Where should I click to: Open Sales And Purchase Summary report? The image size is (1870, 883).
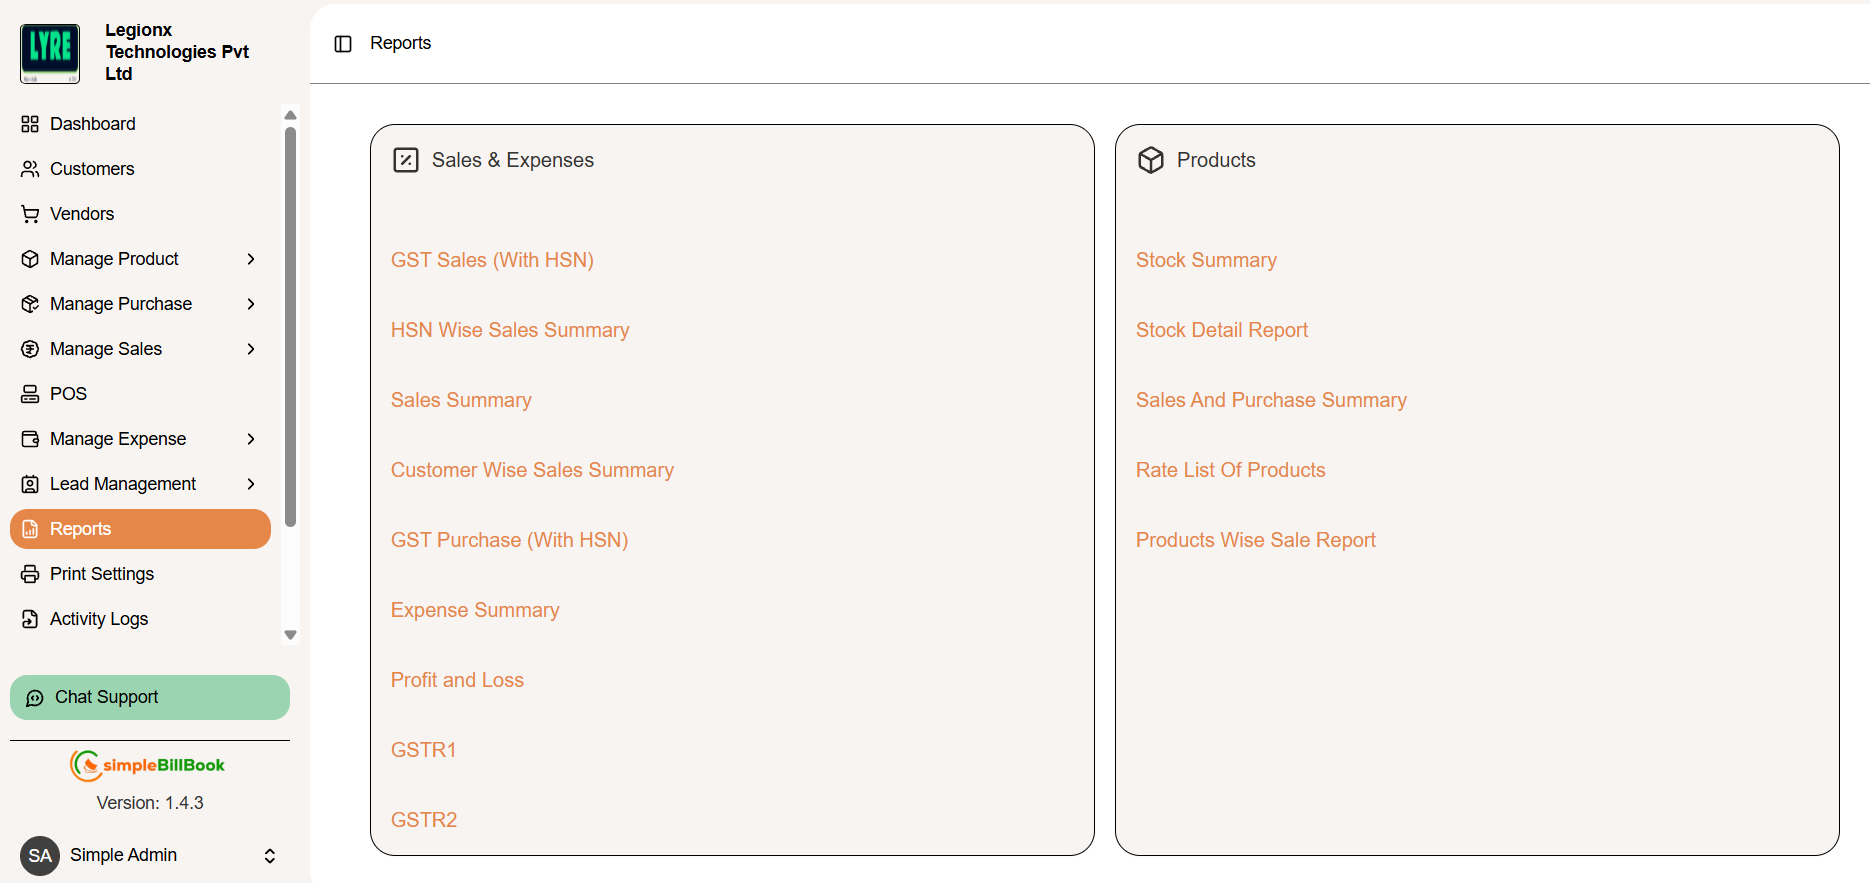pyautogui.click(x=1271, y=400)
